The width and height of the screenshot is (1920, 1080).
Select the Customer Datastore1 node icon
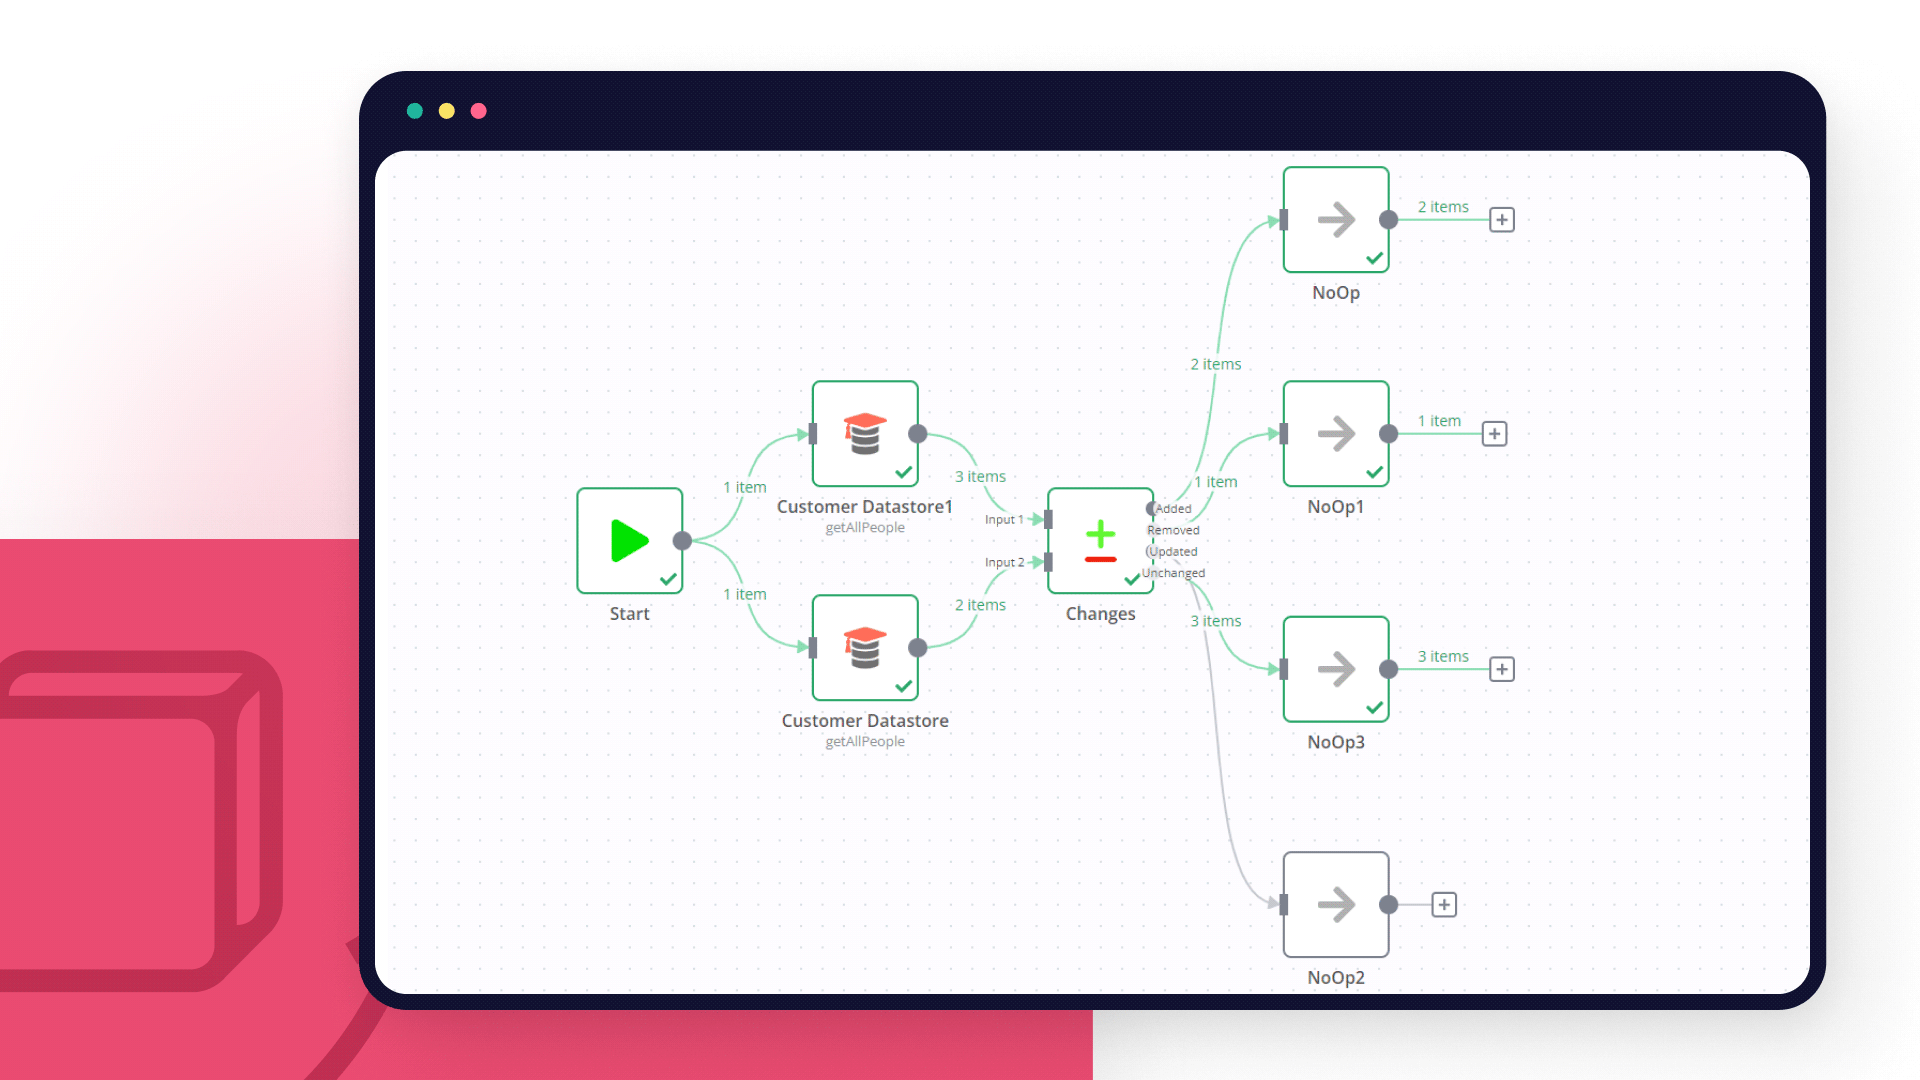[865, 434]
